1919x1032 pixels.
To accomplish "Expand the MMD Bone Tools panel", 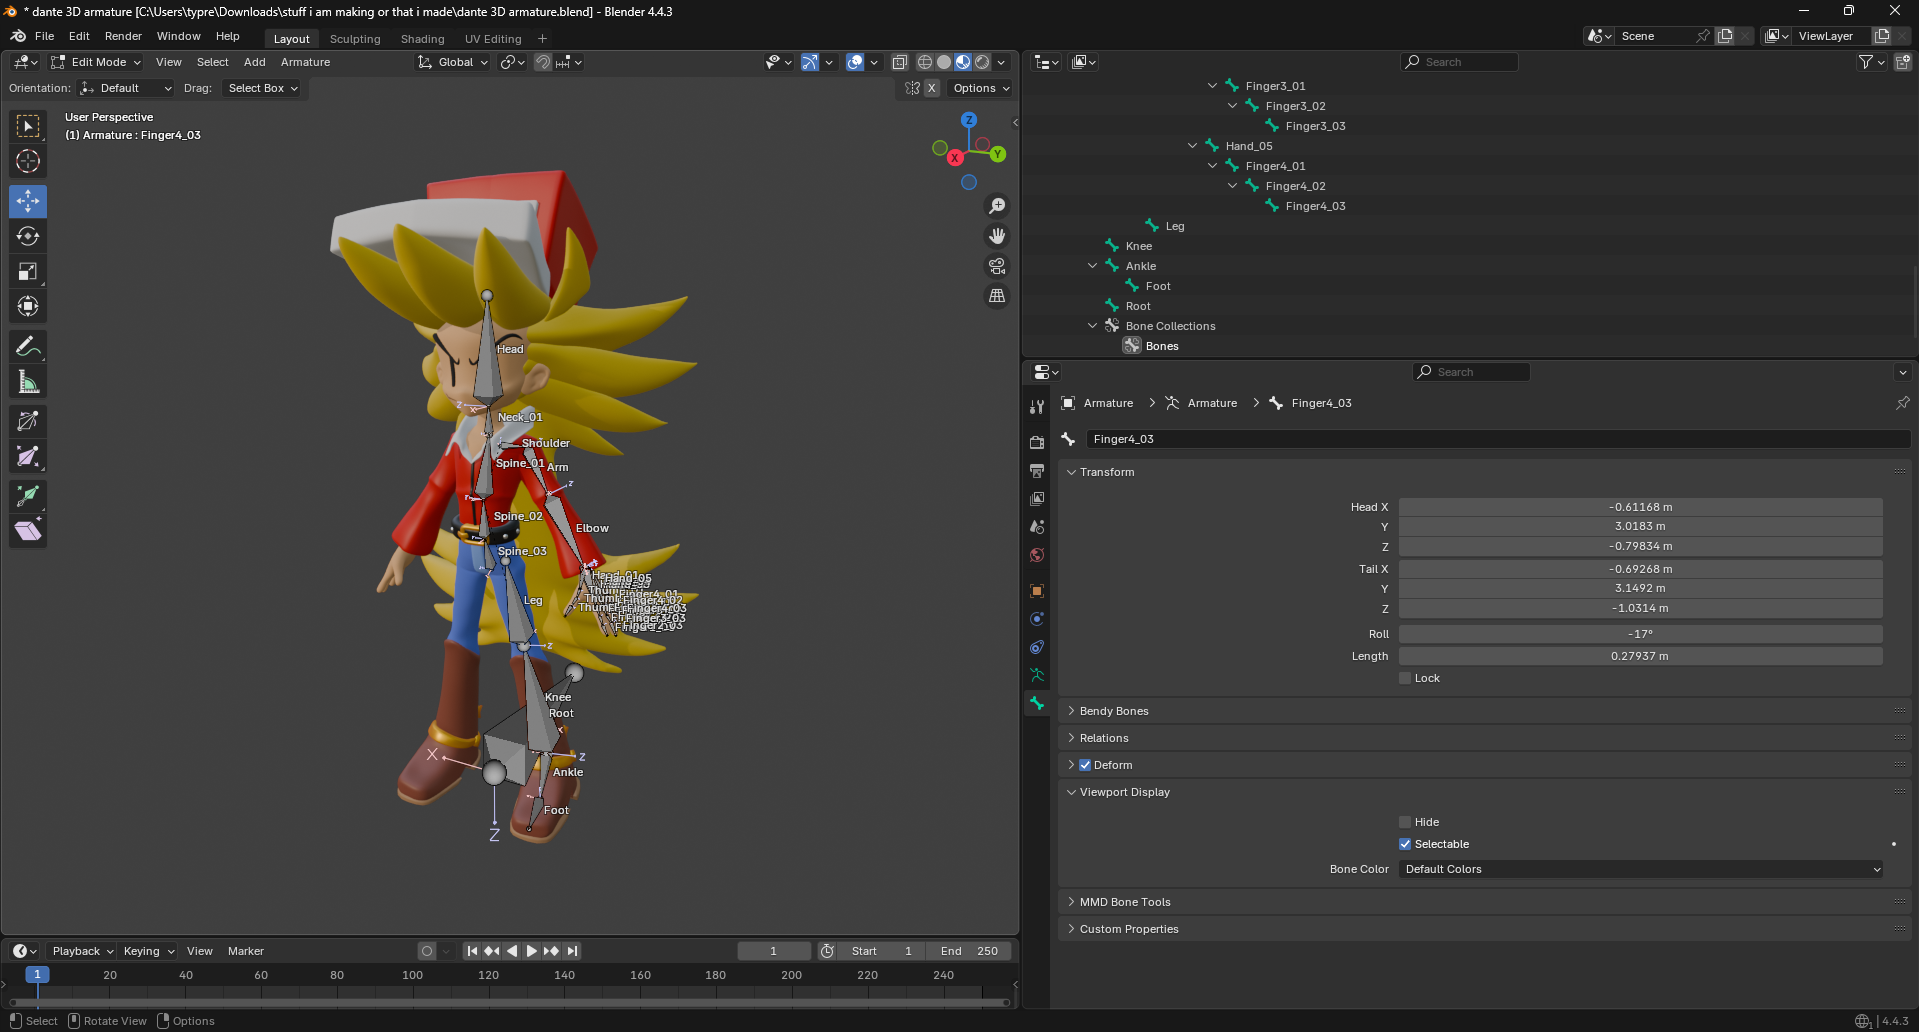I will click(1125, 902).
